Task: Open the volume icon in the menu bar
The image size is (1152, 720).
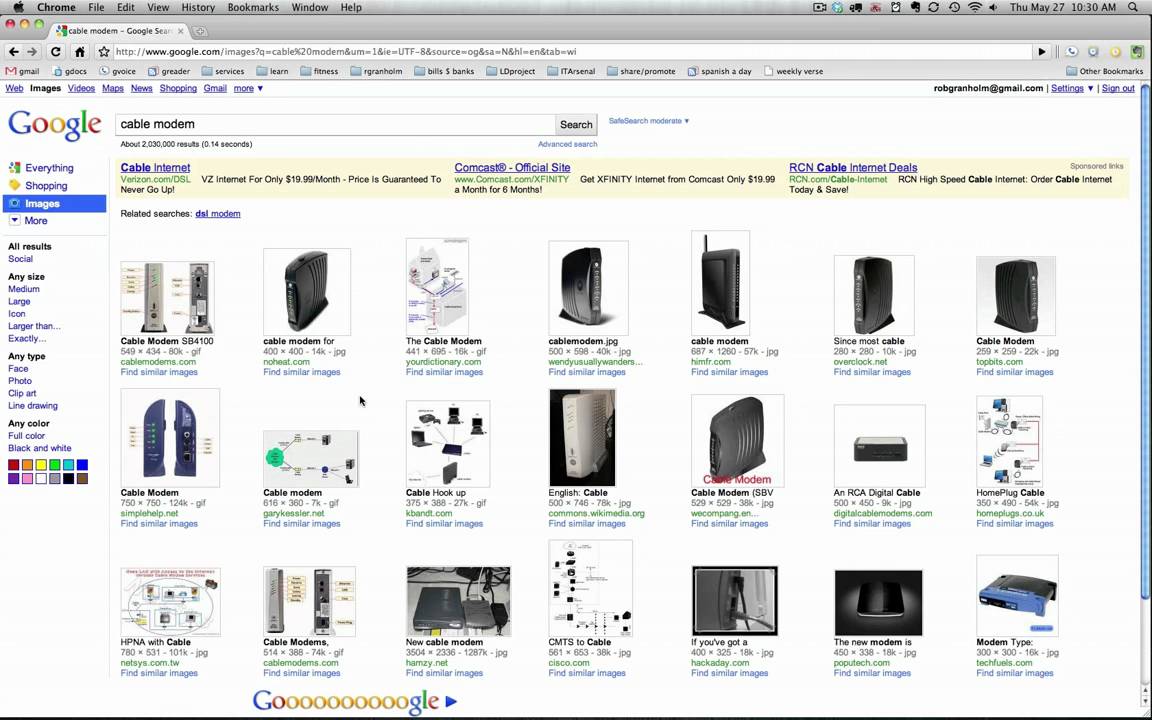Action: 993,7
